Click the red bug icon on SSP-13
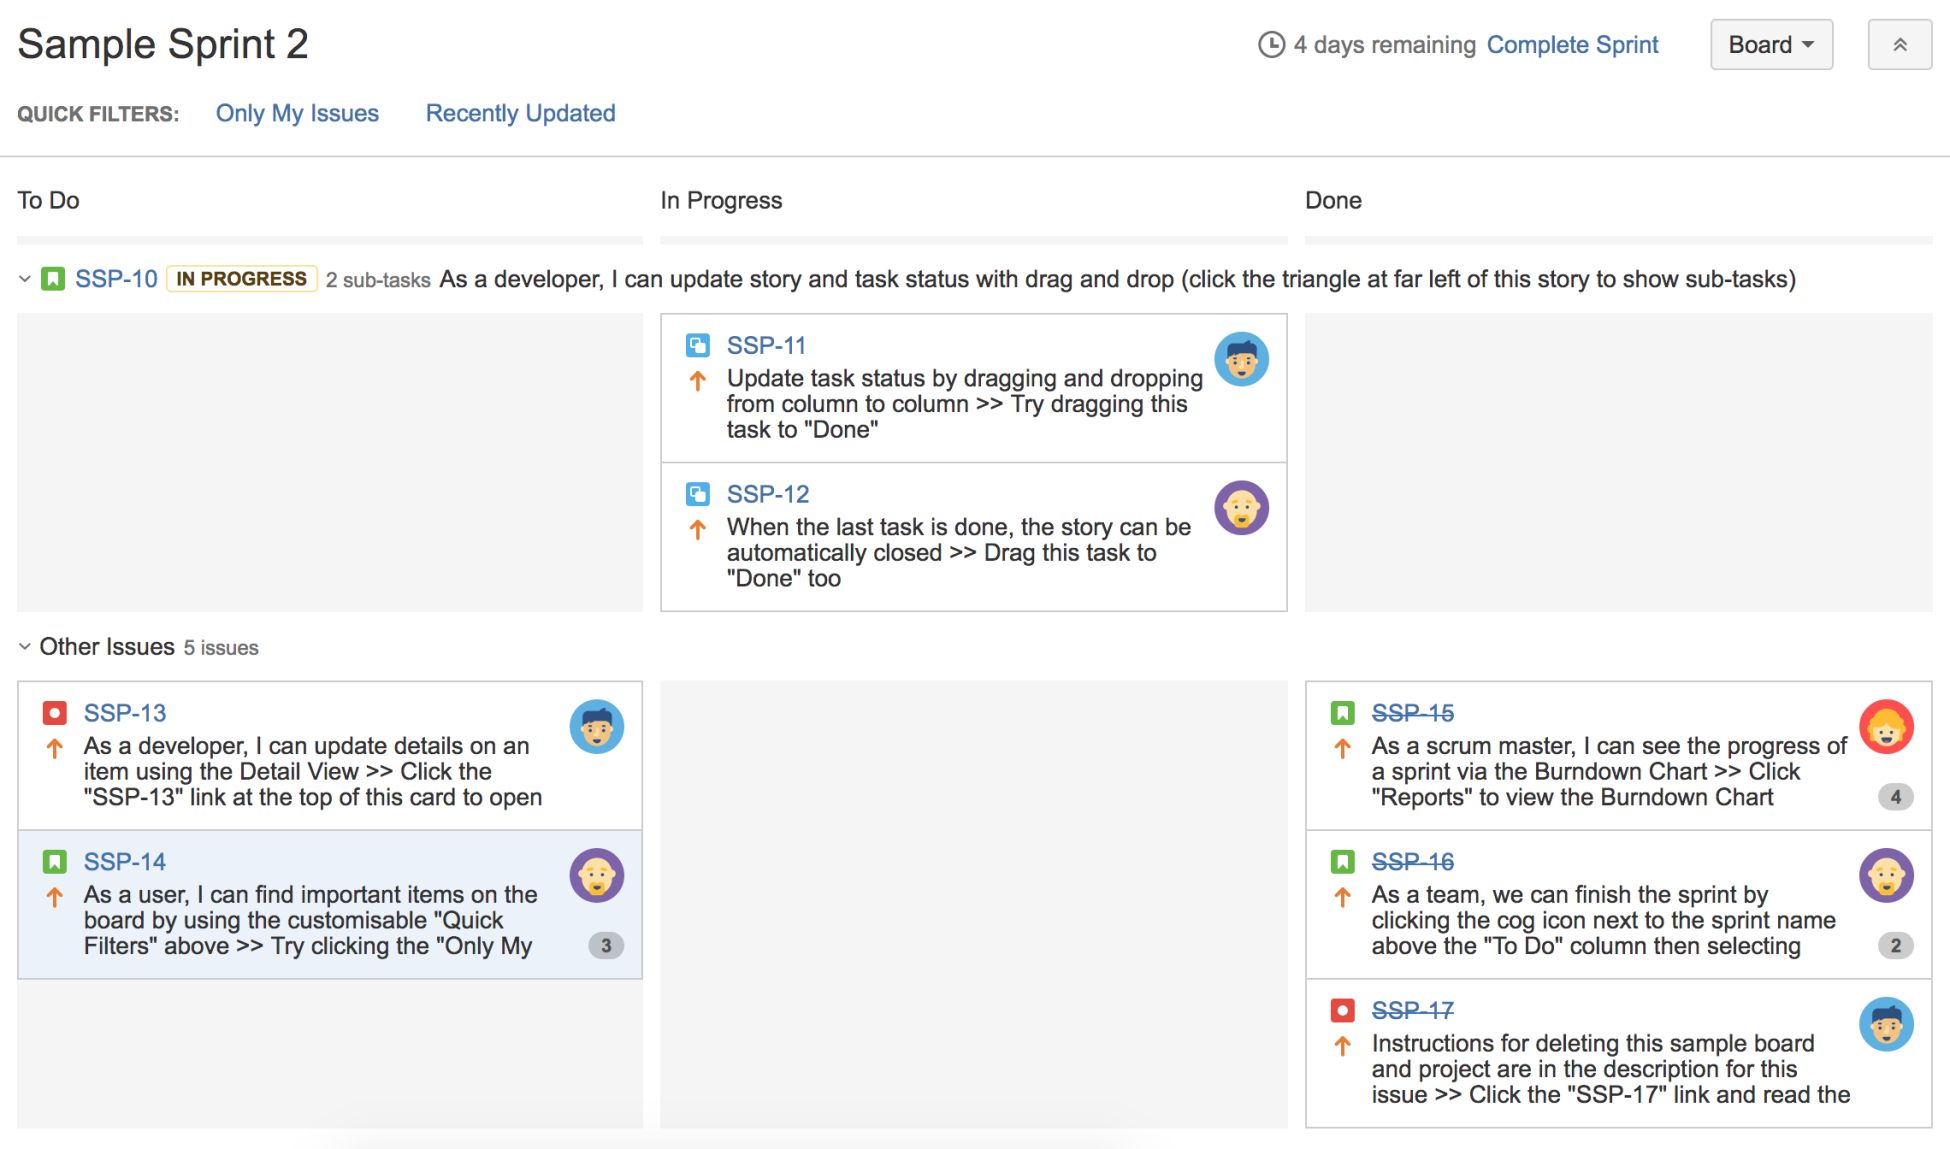The image size is (1950, 1149). [x=54, y=713]
